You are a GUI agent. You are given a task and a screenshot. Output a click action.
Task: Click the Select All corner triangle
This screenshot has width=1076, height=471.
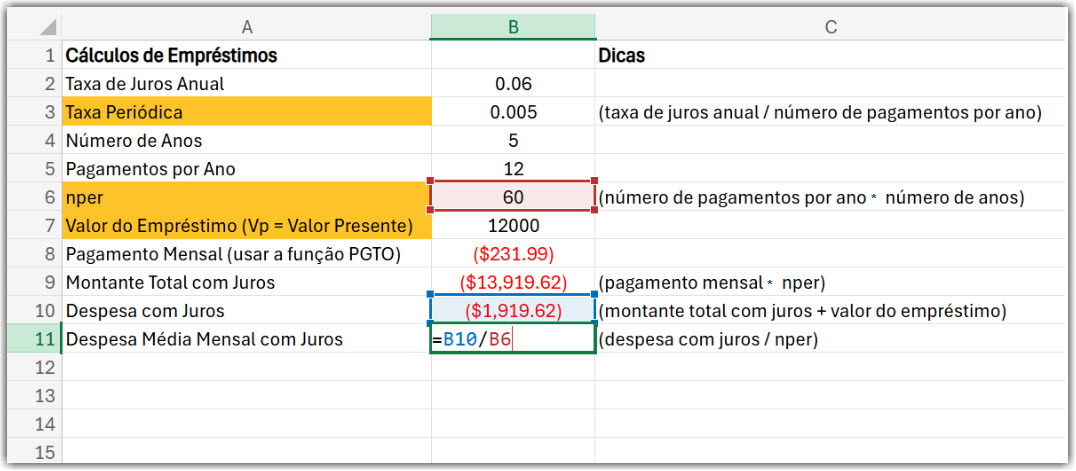(47, 27)
